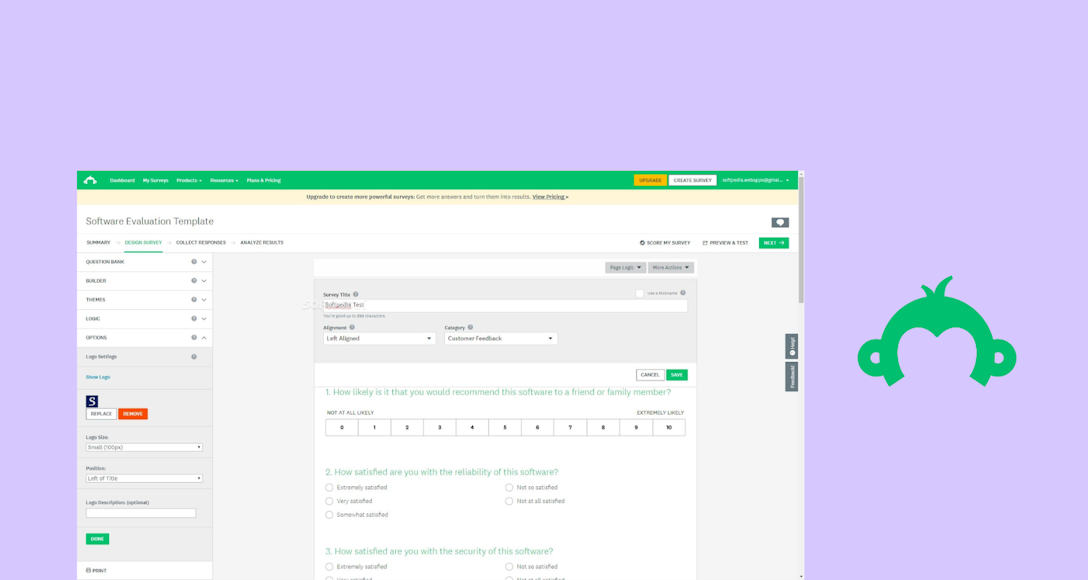Click the Print icon below the sidebar

click(89, 569)
